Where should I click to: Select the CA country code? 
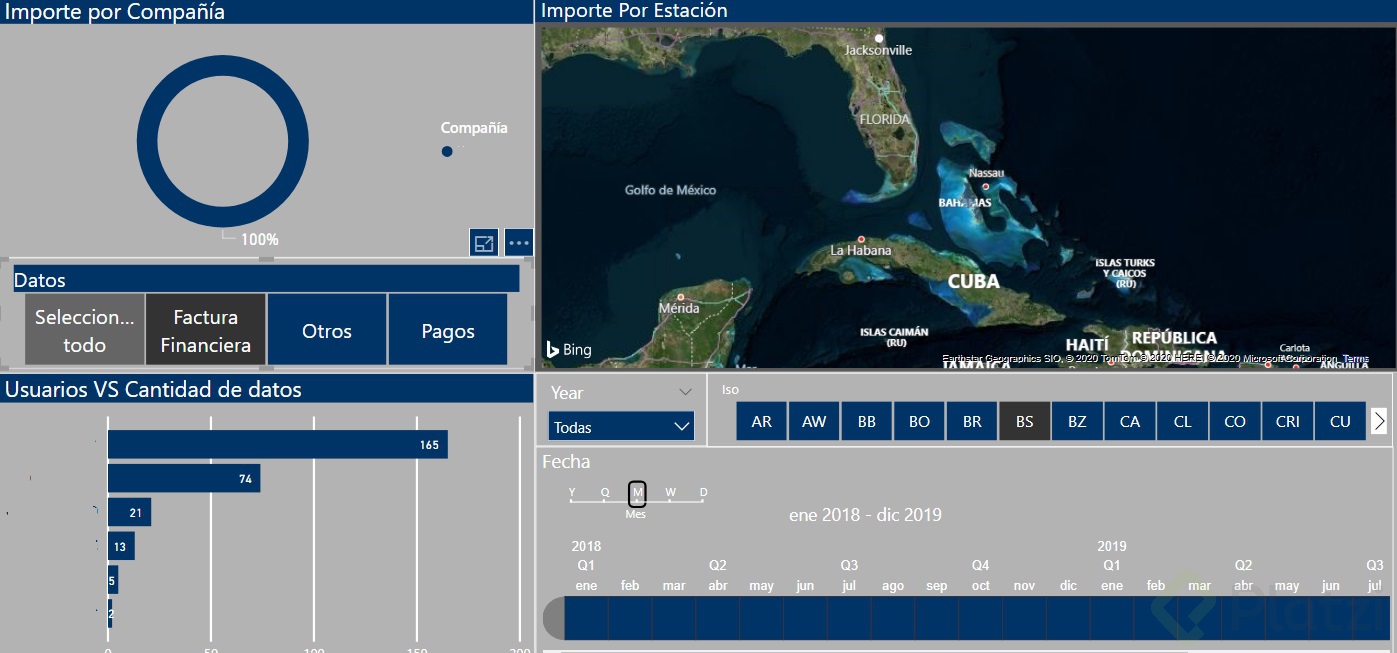(1130, 421)
